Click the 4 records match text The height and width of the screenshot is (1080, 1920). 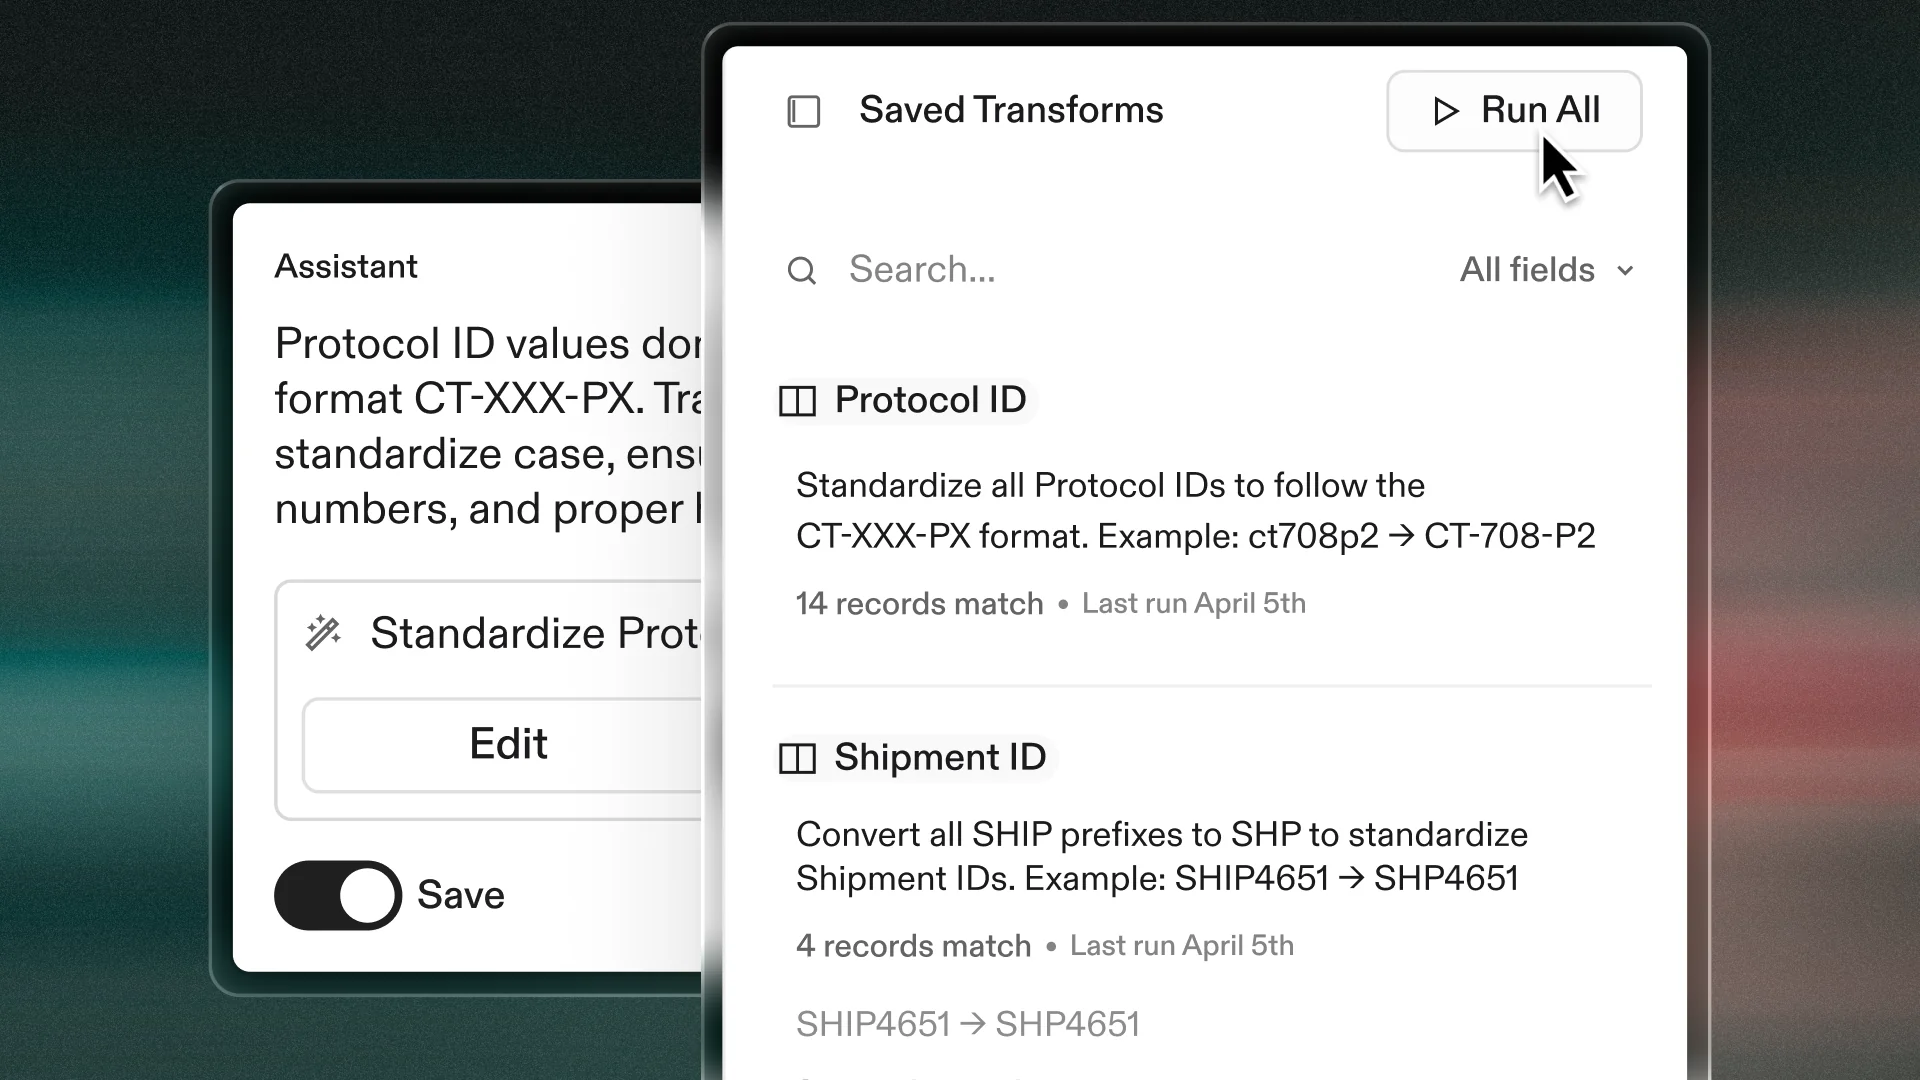pyautogui.click(x=913, y=946)
